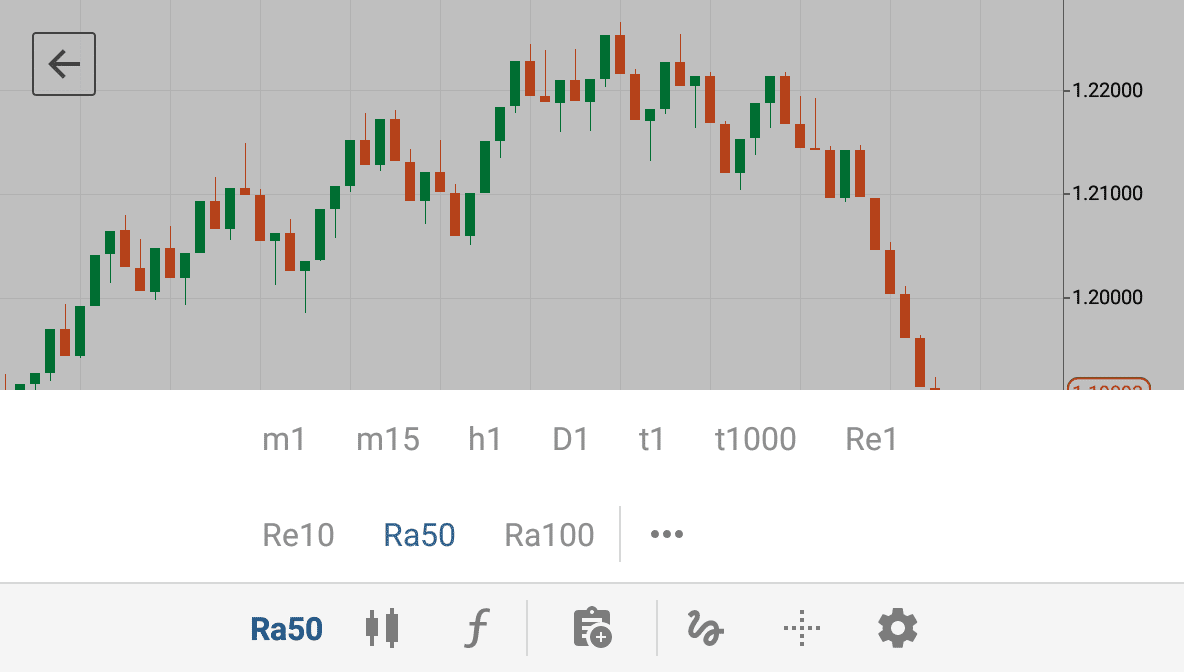Select the m1 timeframe
This screenshot has height=672, width=1184.
tap(284, 439)
